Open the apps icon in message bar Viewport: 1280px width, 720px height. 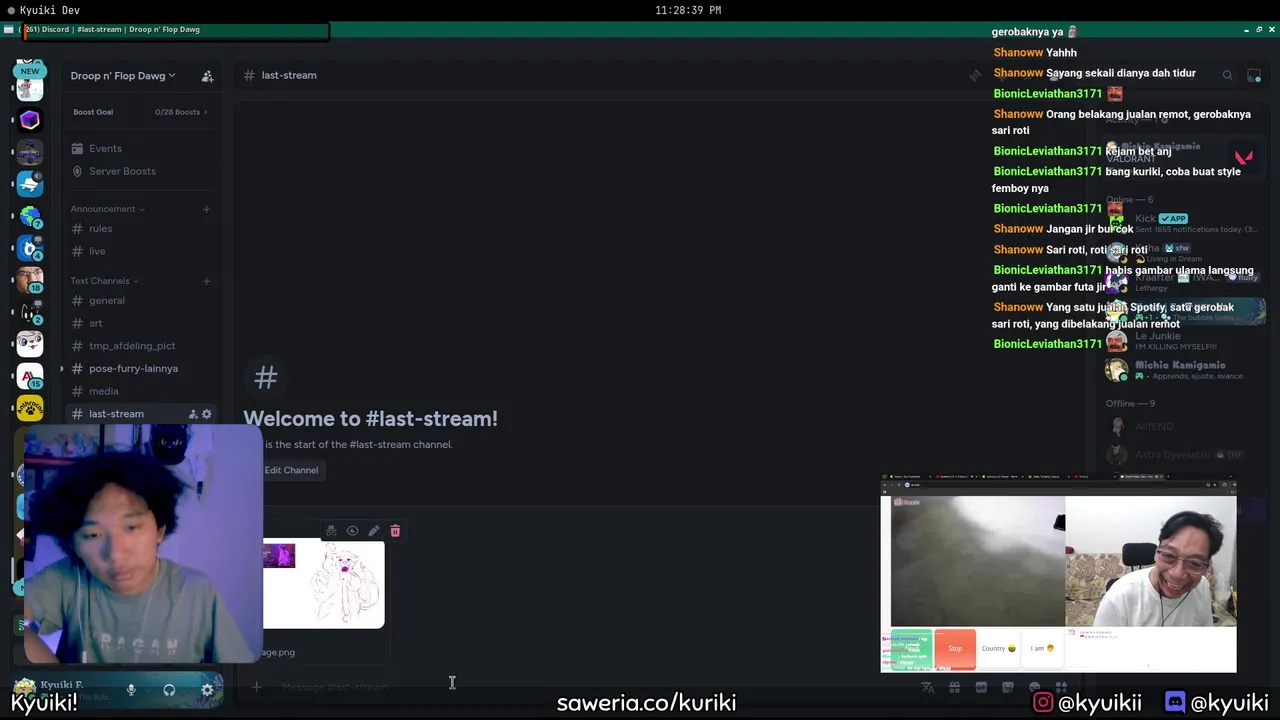point(1061,687)
